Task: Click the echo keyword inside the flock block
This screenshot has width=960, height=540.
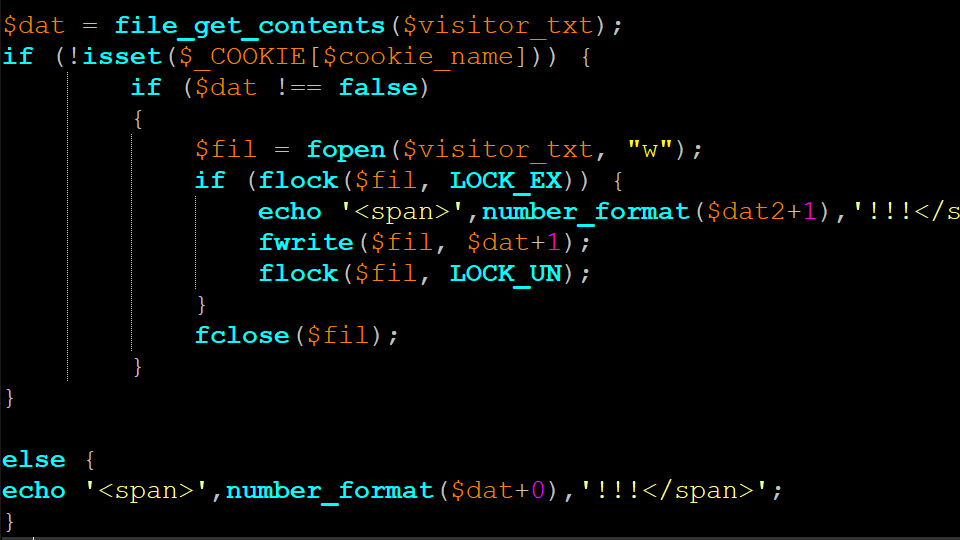Action: [x=290, y=211]
